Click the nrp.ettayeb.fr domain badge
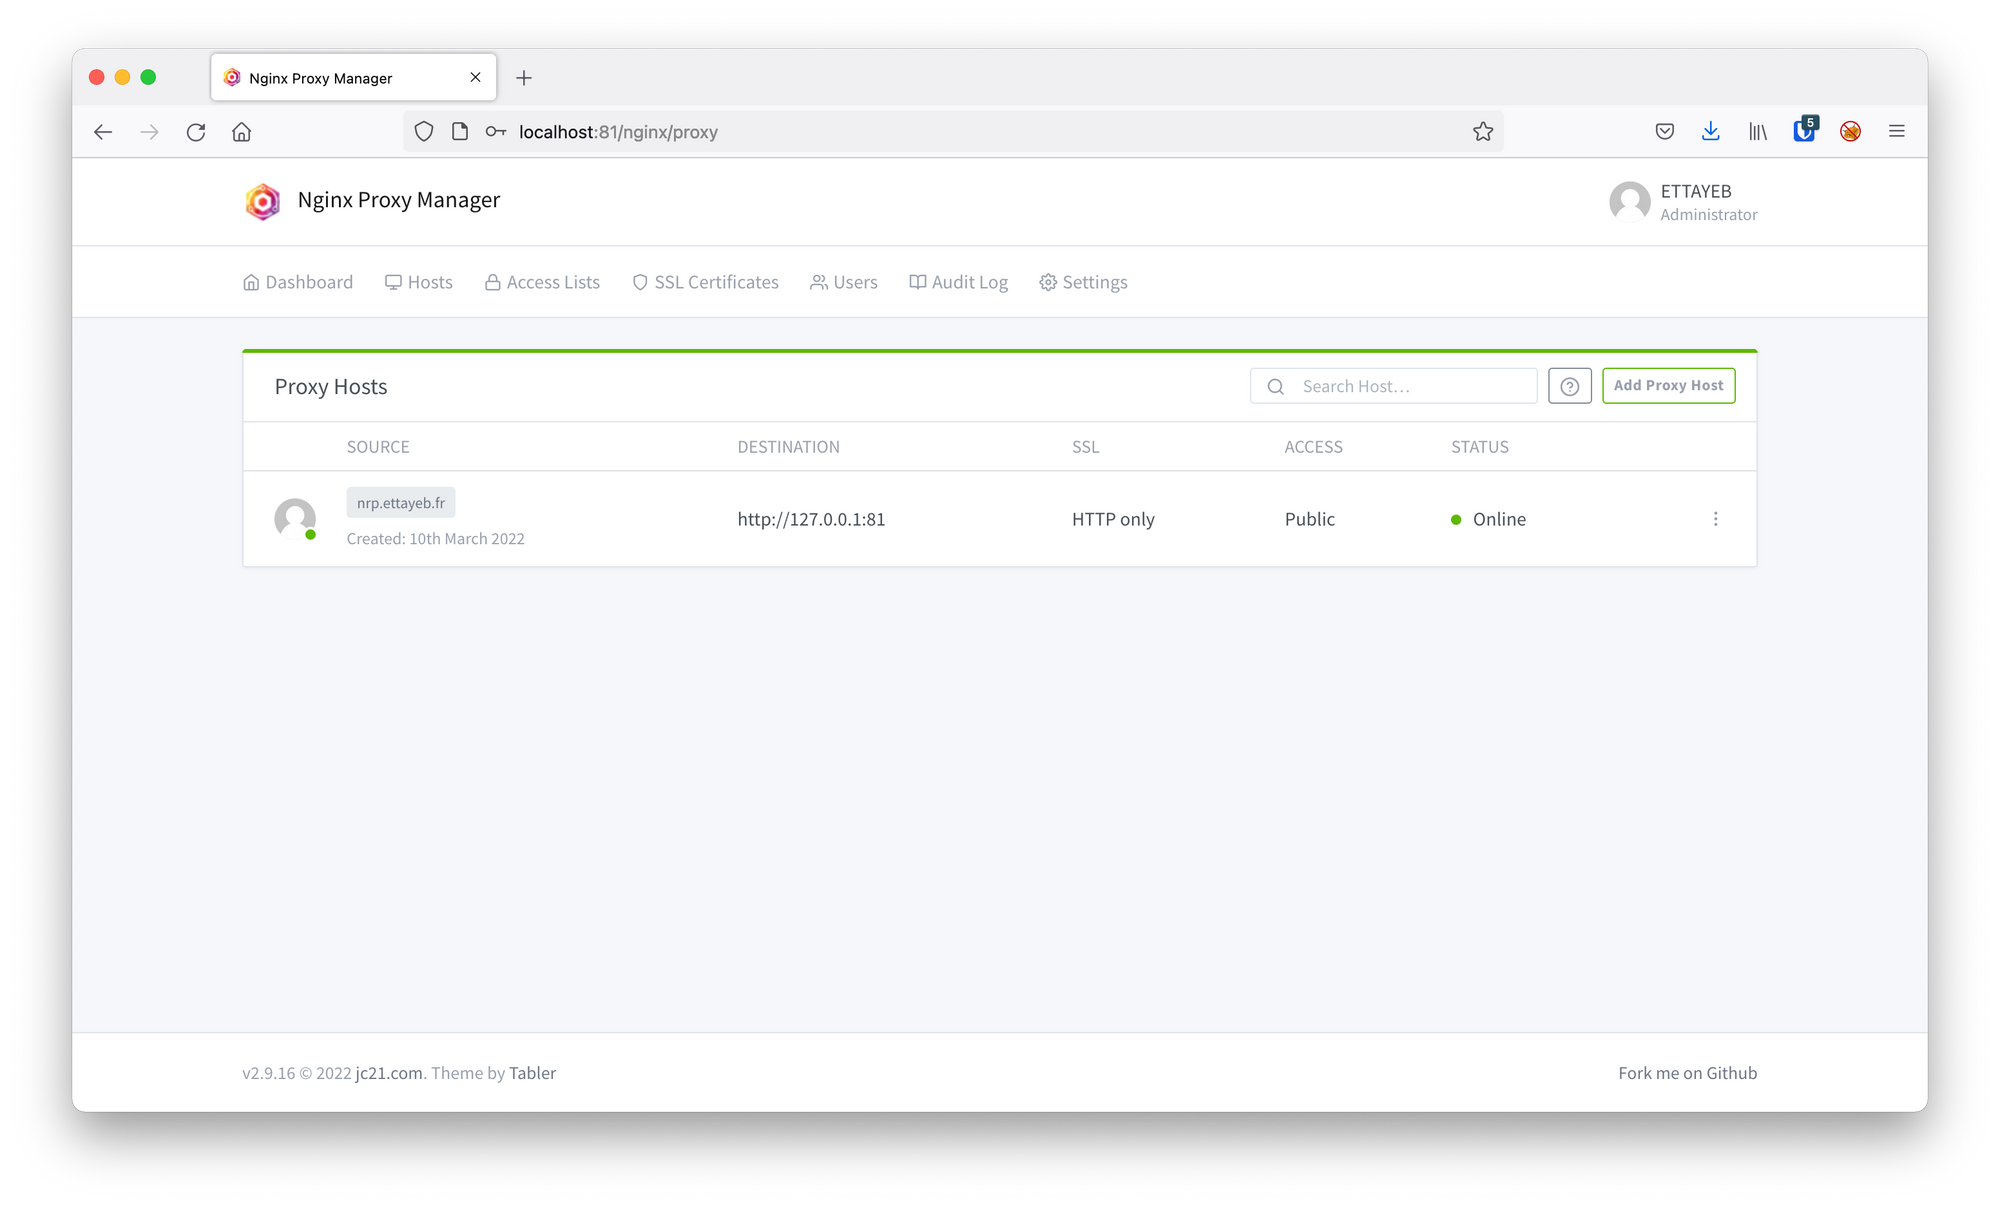The width and height of the screenshot is (2000, 1207). [x=401, y=503]
